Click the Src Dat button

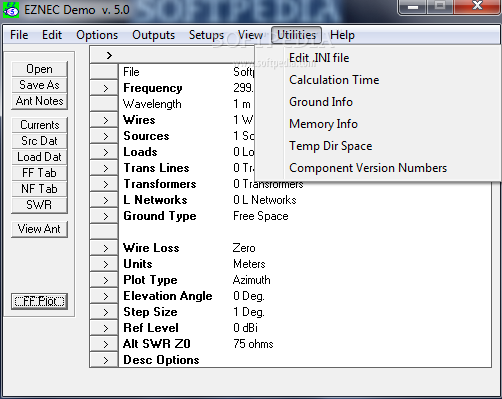pyautogui.click(x=39, y=141)
